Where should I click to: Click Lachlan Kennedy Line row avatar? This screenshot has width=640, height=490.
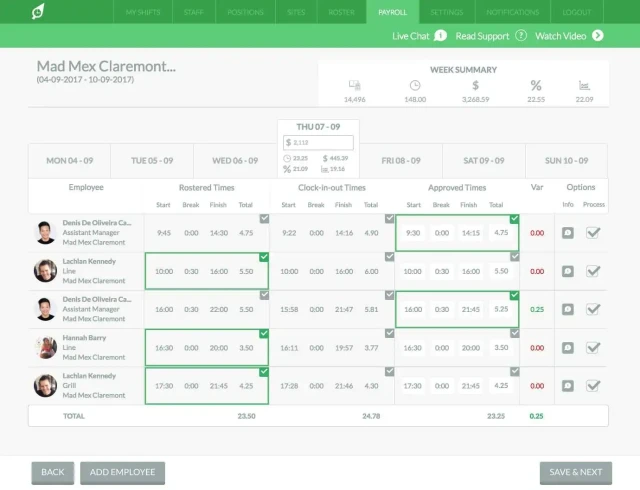[x=45, y=271]
